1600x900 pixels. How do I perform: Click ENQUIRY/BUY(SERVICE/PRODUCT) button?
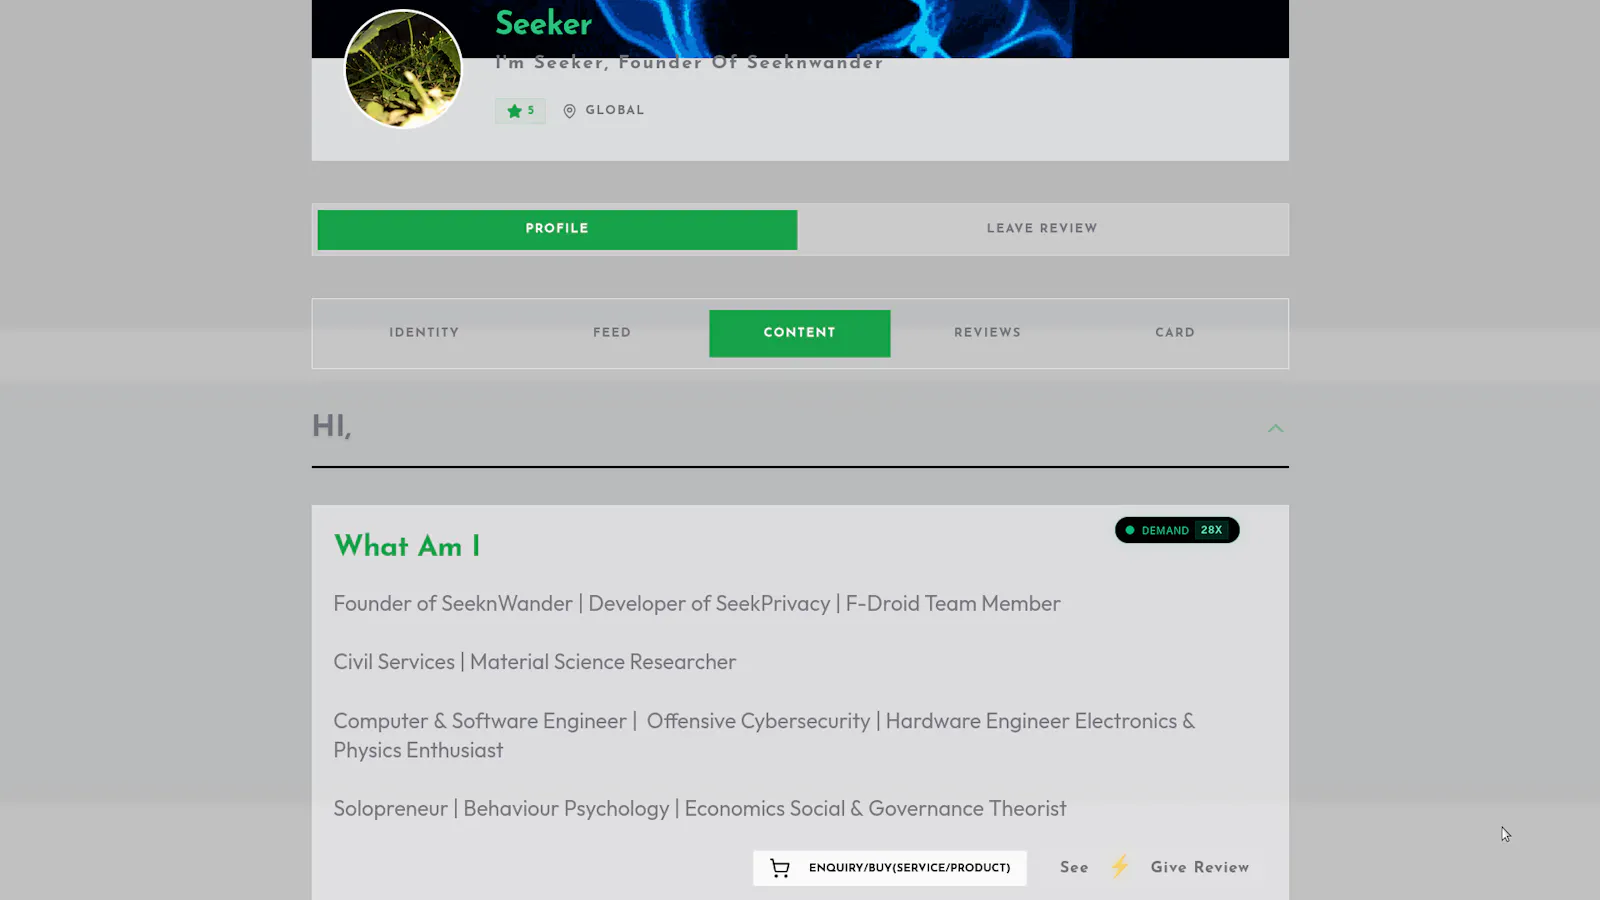(890, 868)
